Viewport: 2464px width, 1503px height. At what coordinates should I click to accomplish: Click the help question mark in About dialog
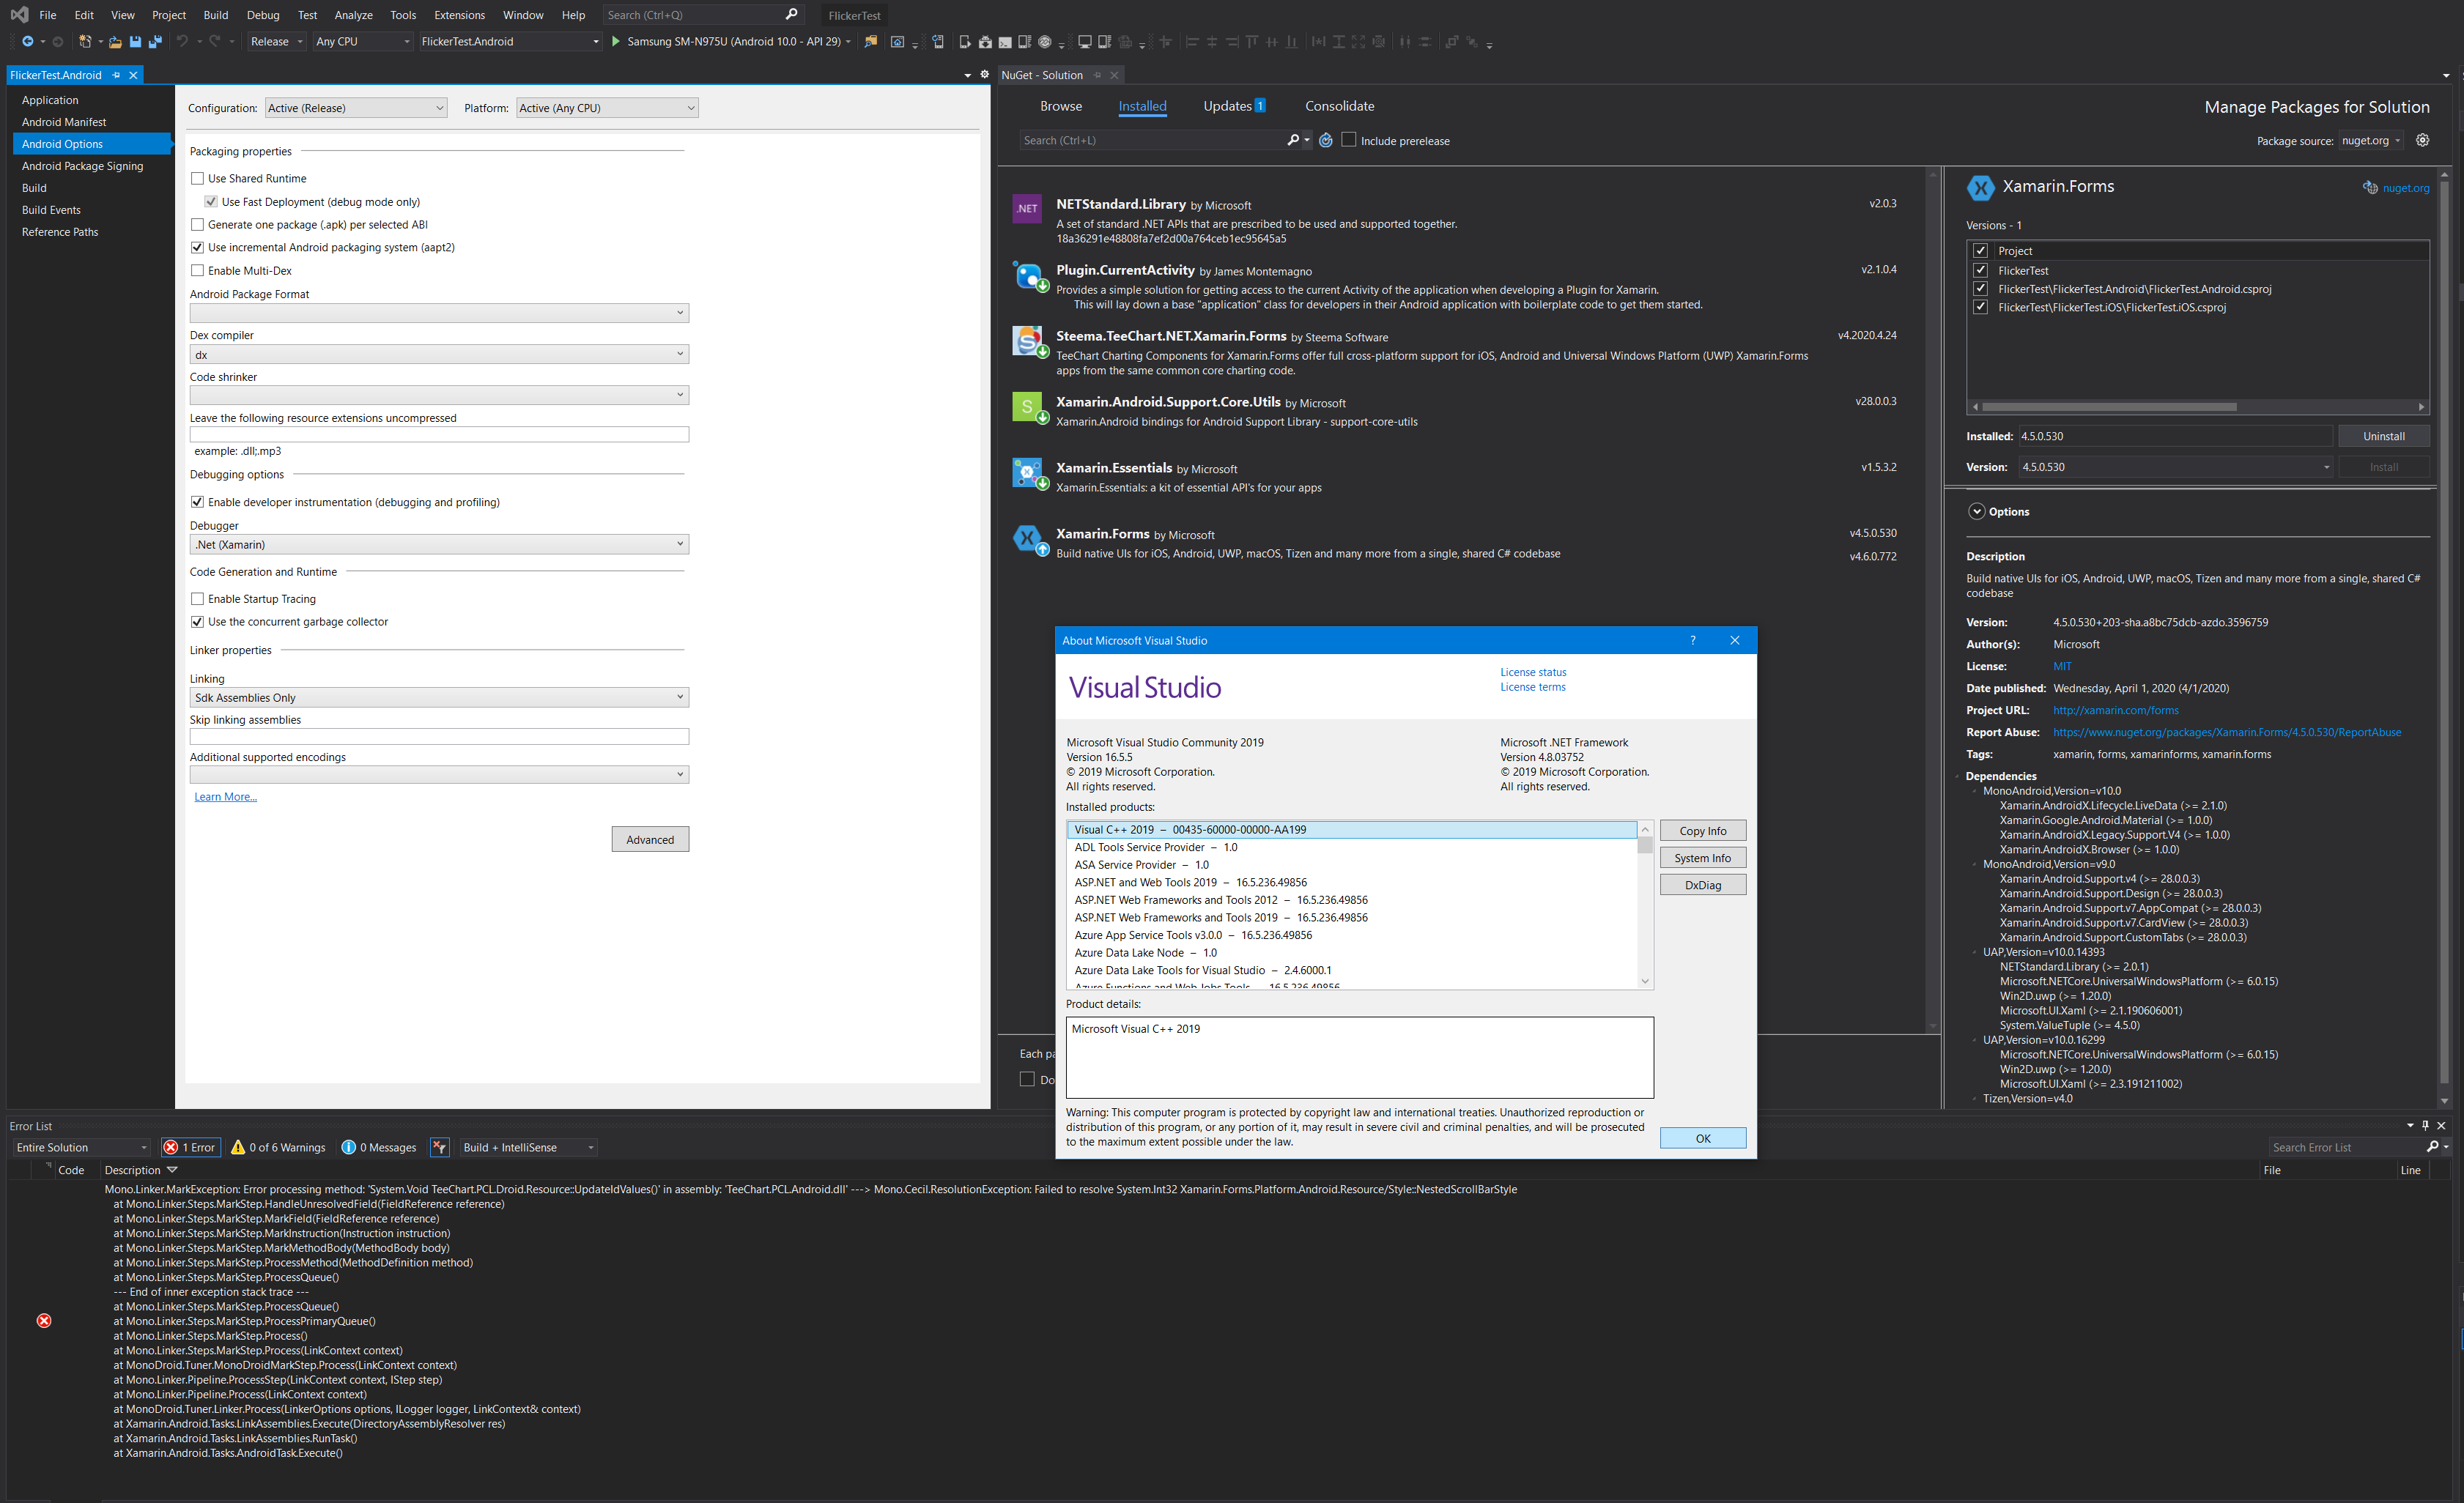point(1692,640)
